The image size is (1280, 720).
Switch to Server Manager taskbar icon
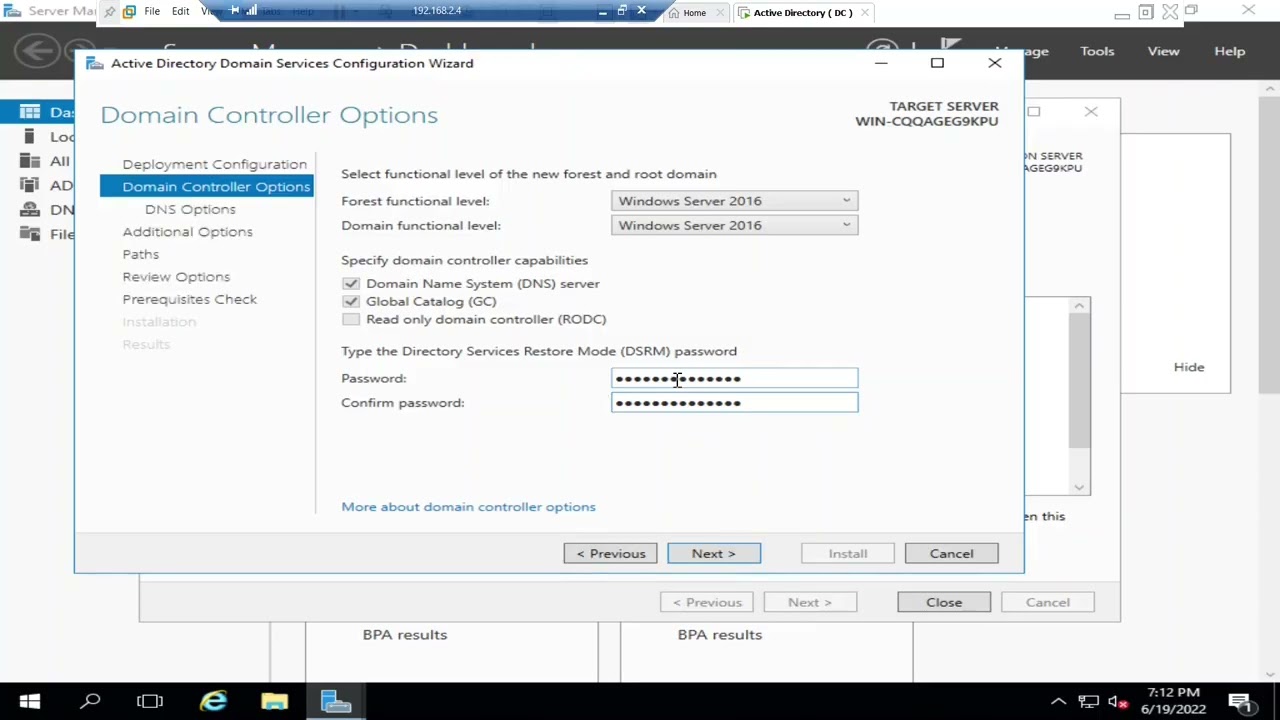[336, 701]
